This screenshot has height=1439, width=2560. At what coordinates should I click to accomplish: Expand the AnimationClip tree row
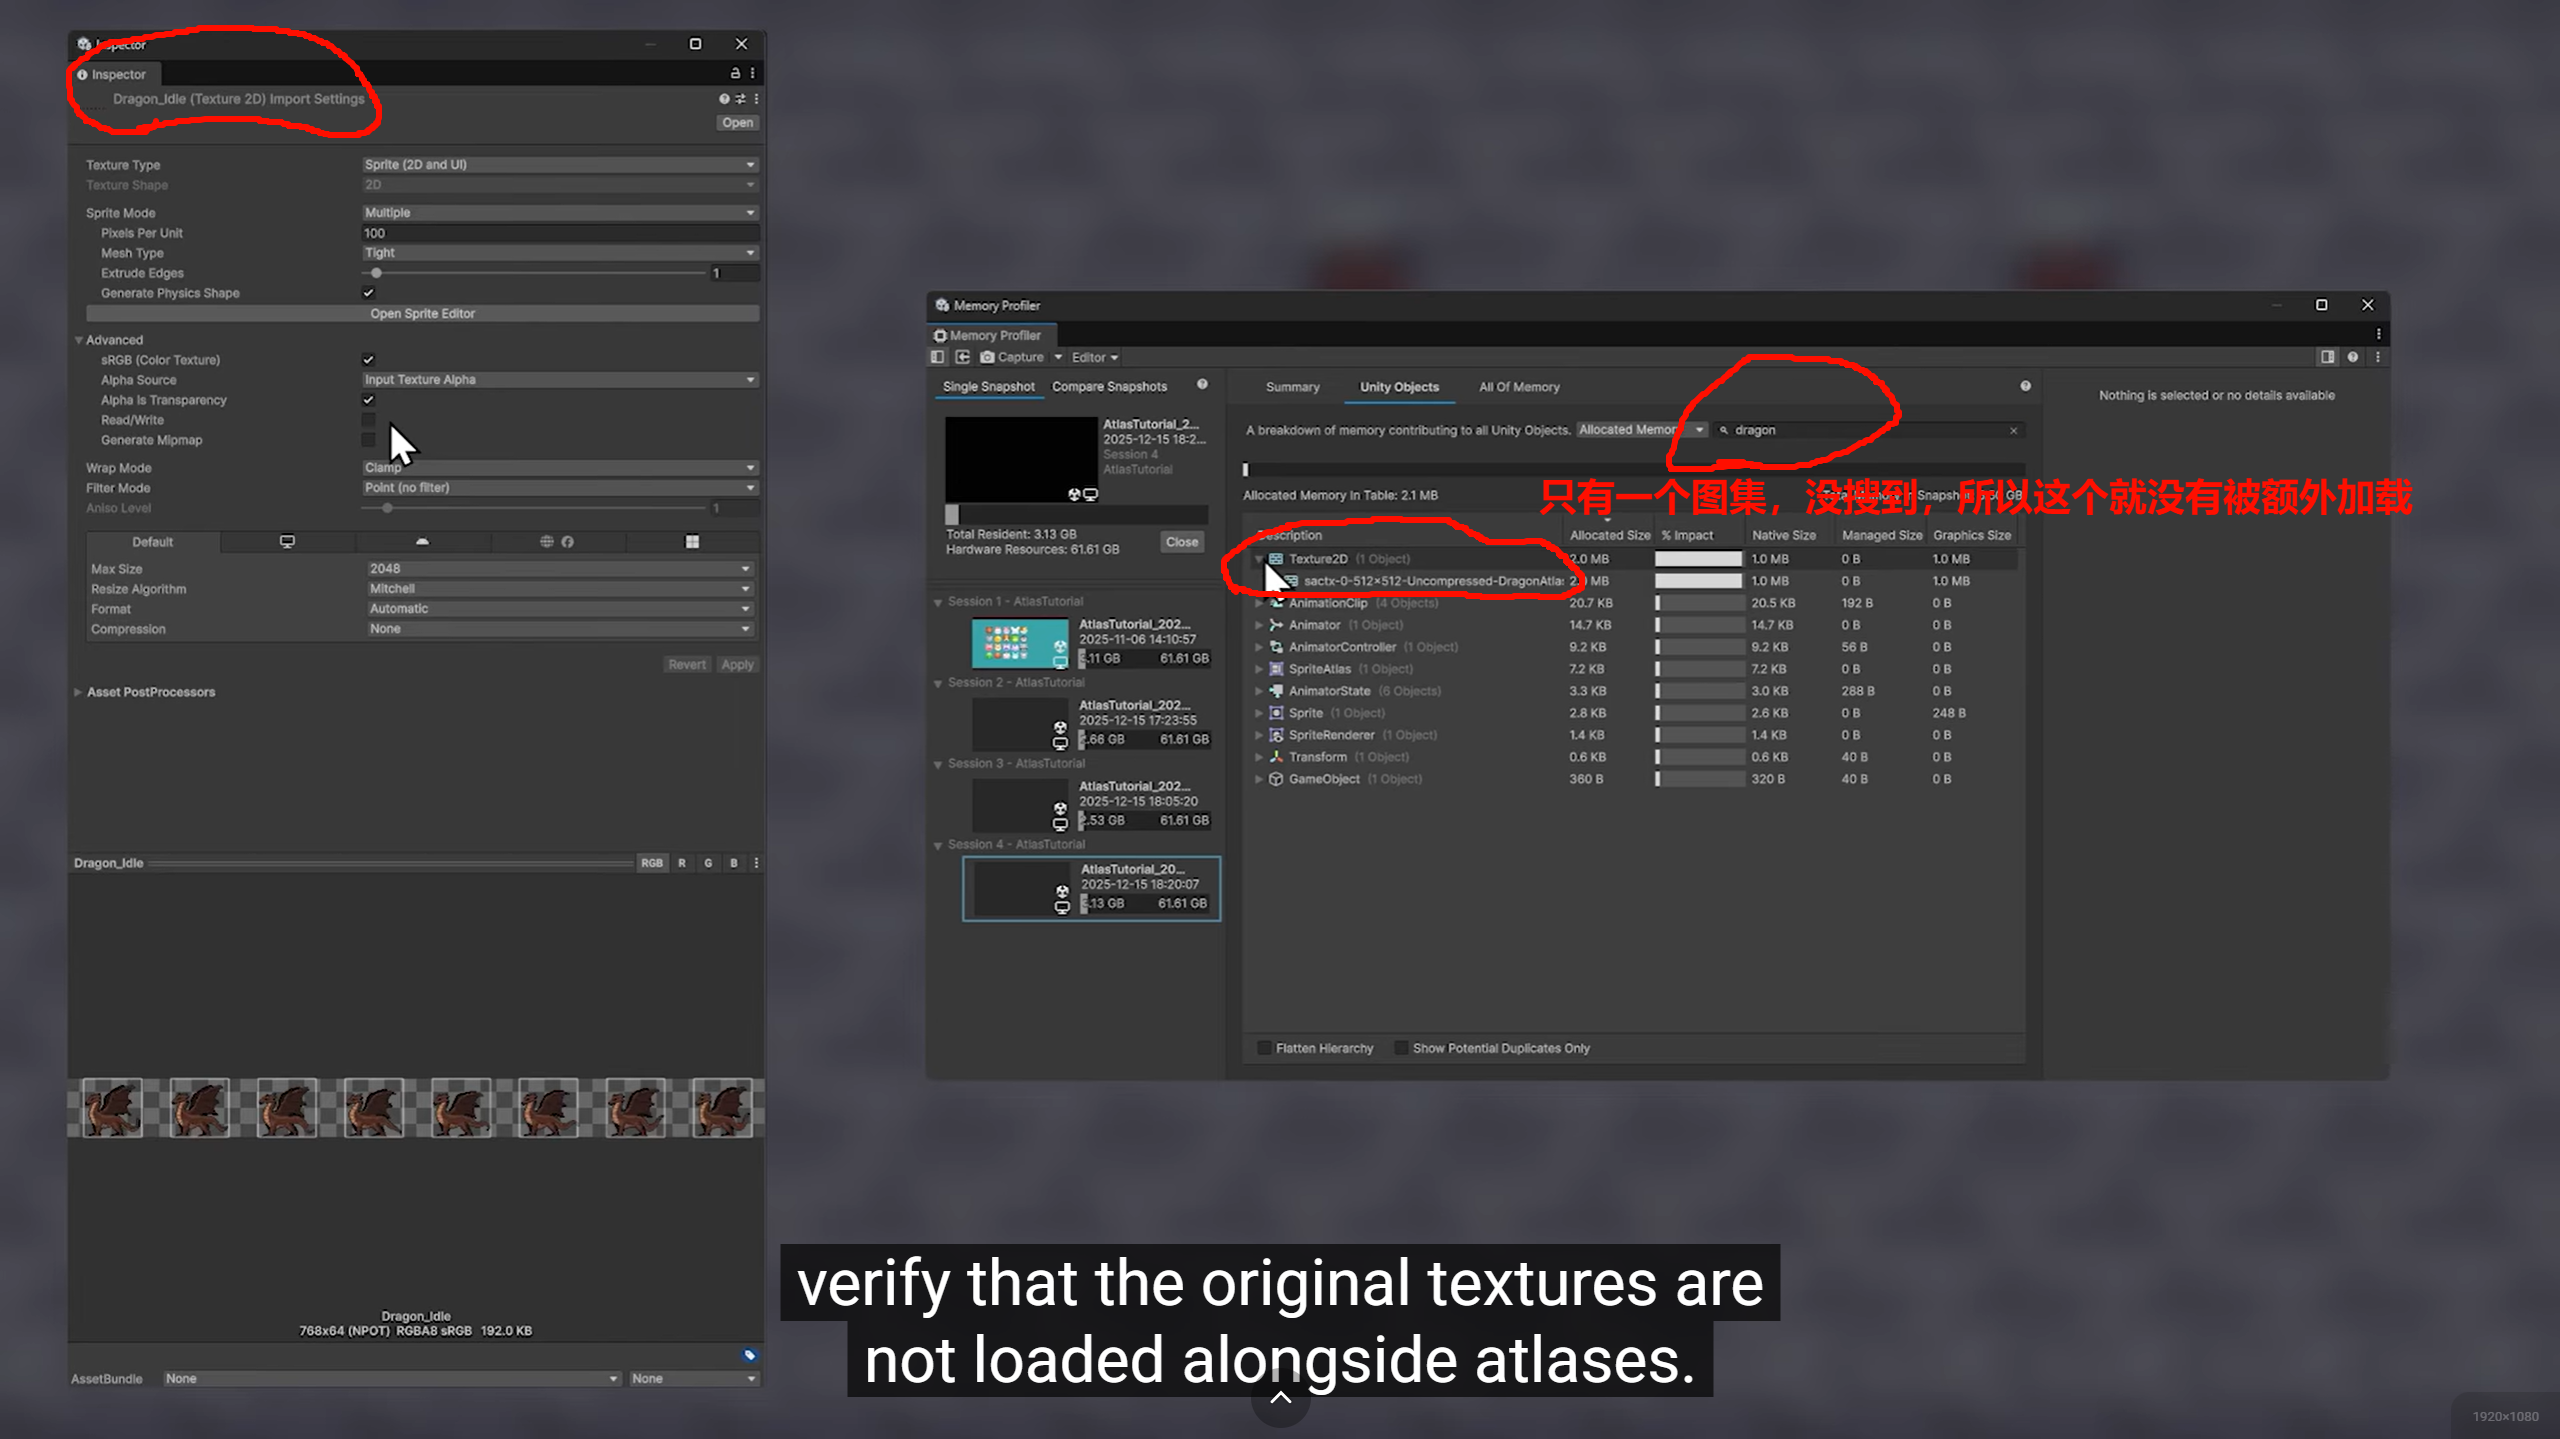coord(1258,603)
